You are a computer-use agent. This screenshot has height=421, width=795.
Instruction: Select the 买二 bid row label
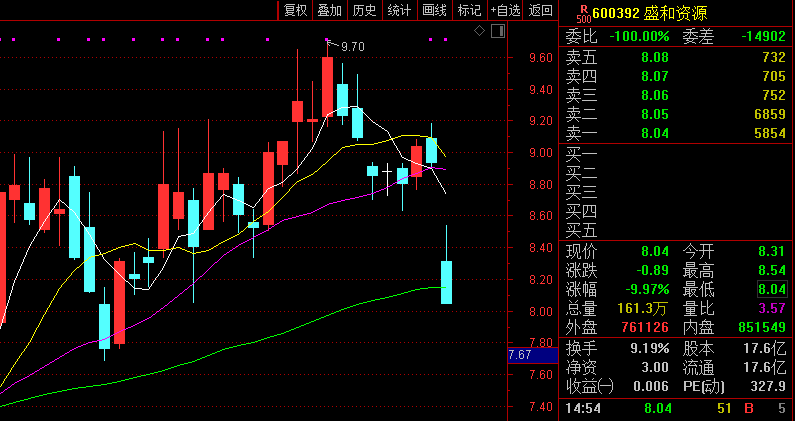pyautogui.click(x=582, y=174)
